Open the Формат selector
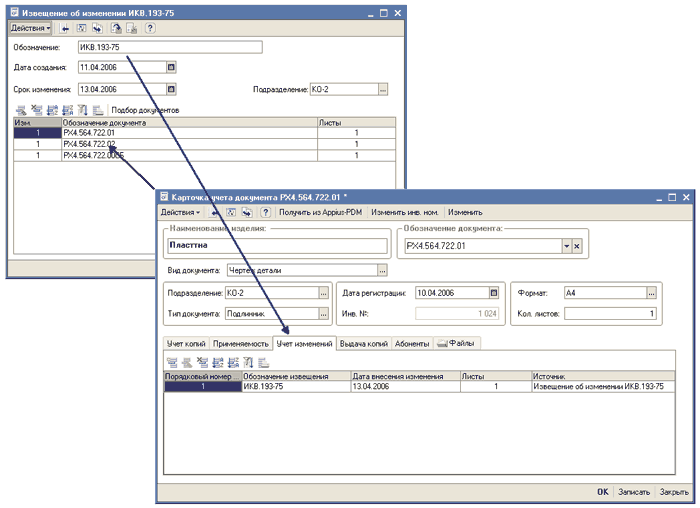The image size is (700, 508). tap(651, 293)
